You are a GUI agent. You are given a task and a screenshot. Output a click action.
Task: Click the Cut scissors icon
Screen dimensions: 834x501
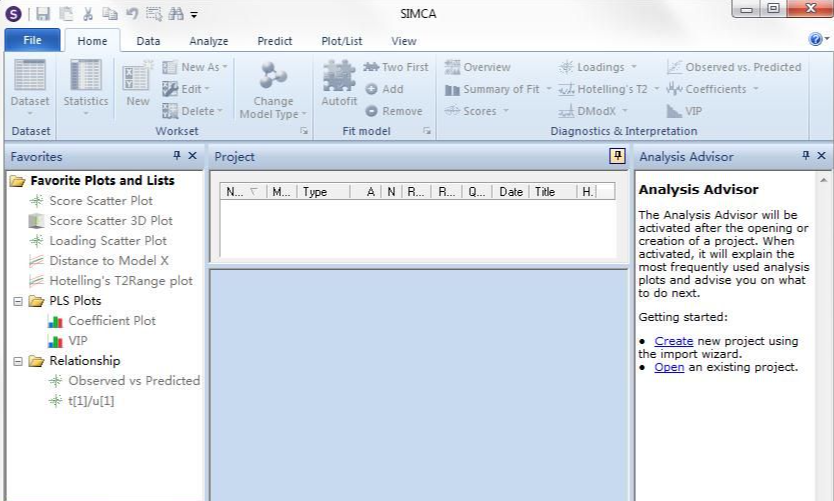tap(88, 14)
